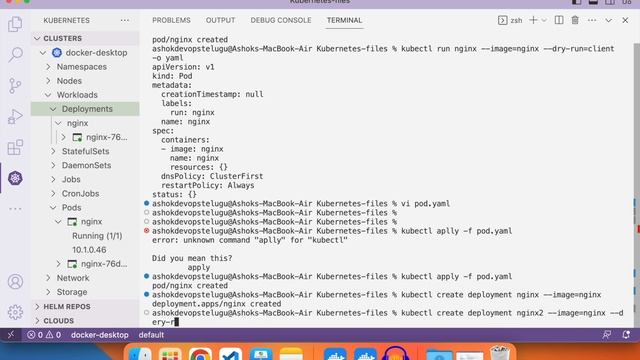The width and height of the screenshot is (640, 360).
Task: Open Finder from the Dock
Action: 140,353
